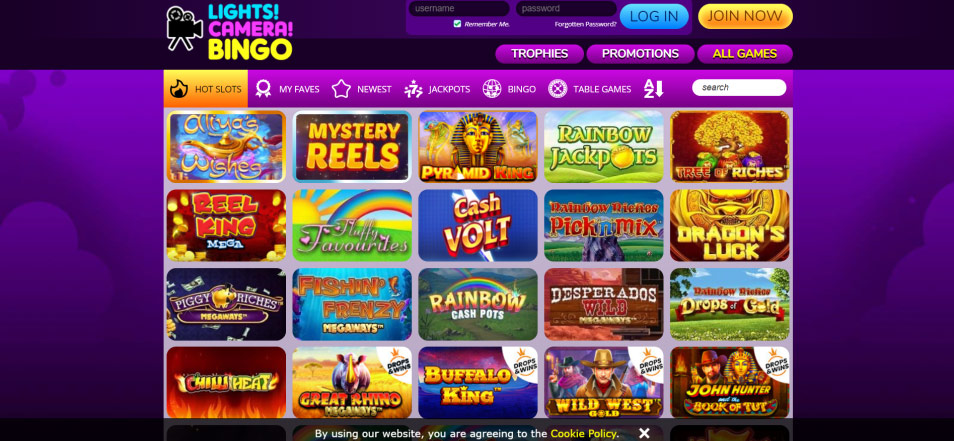The height and width of the screenshot is (441, 954).
Task: Switch to the All Games menu
Action: tap(745, 54)
